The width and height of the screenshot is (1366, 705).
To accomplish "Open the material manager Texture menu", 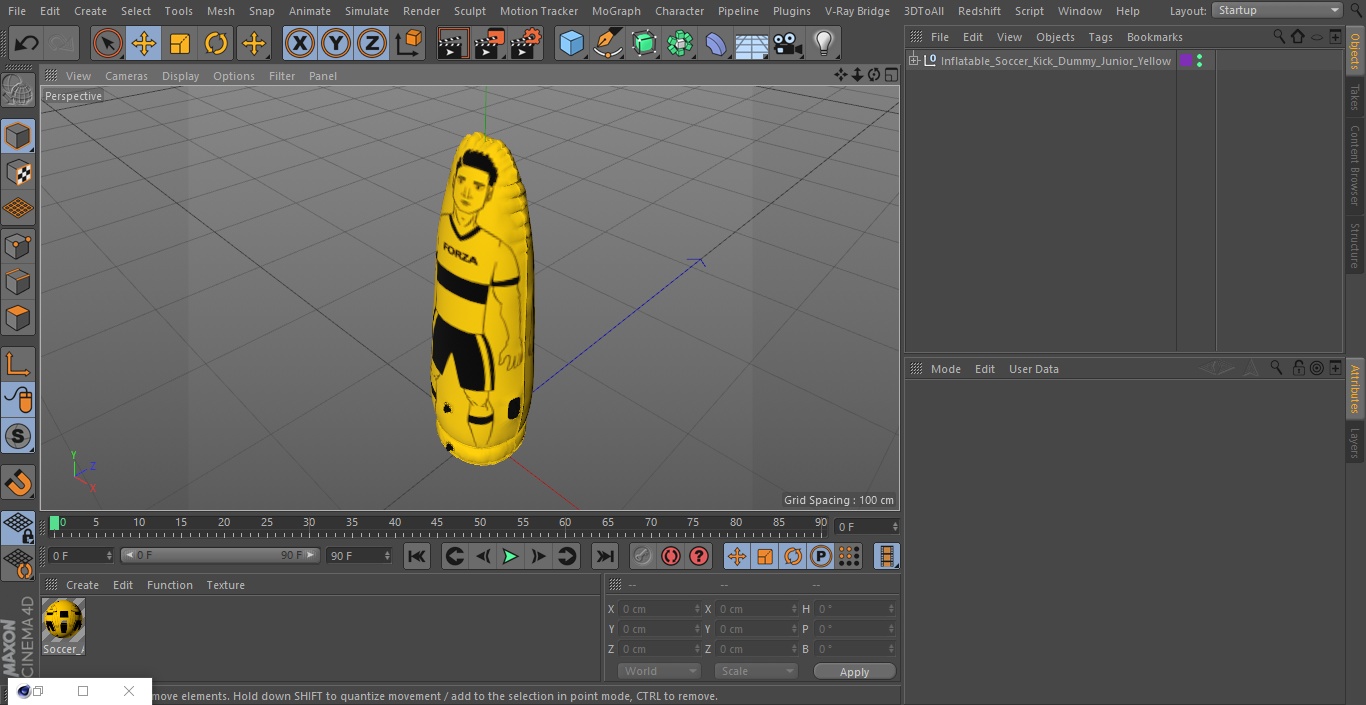I will coord(226,585).
